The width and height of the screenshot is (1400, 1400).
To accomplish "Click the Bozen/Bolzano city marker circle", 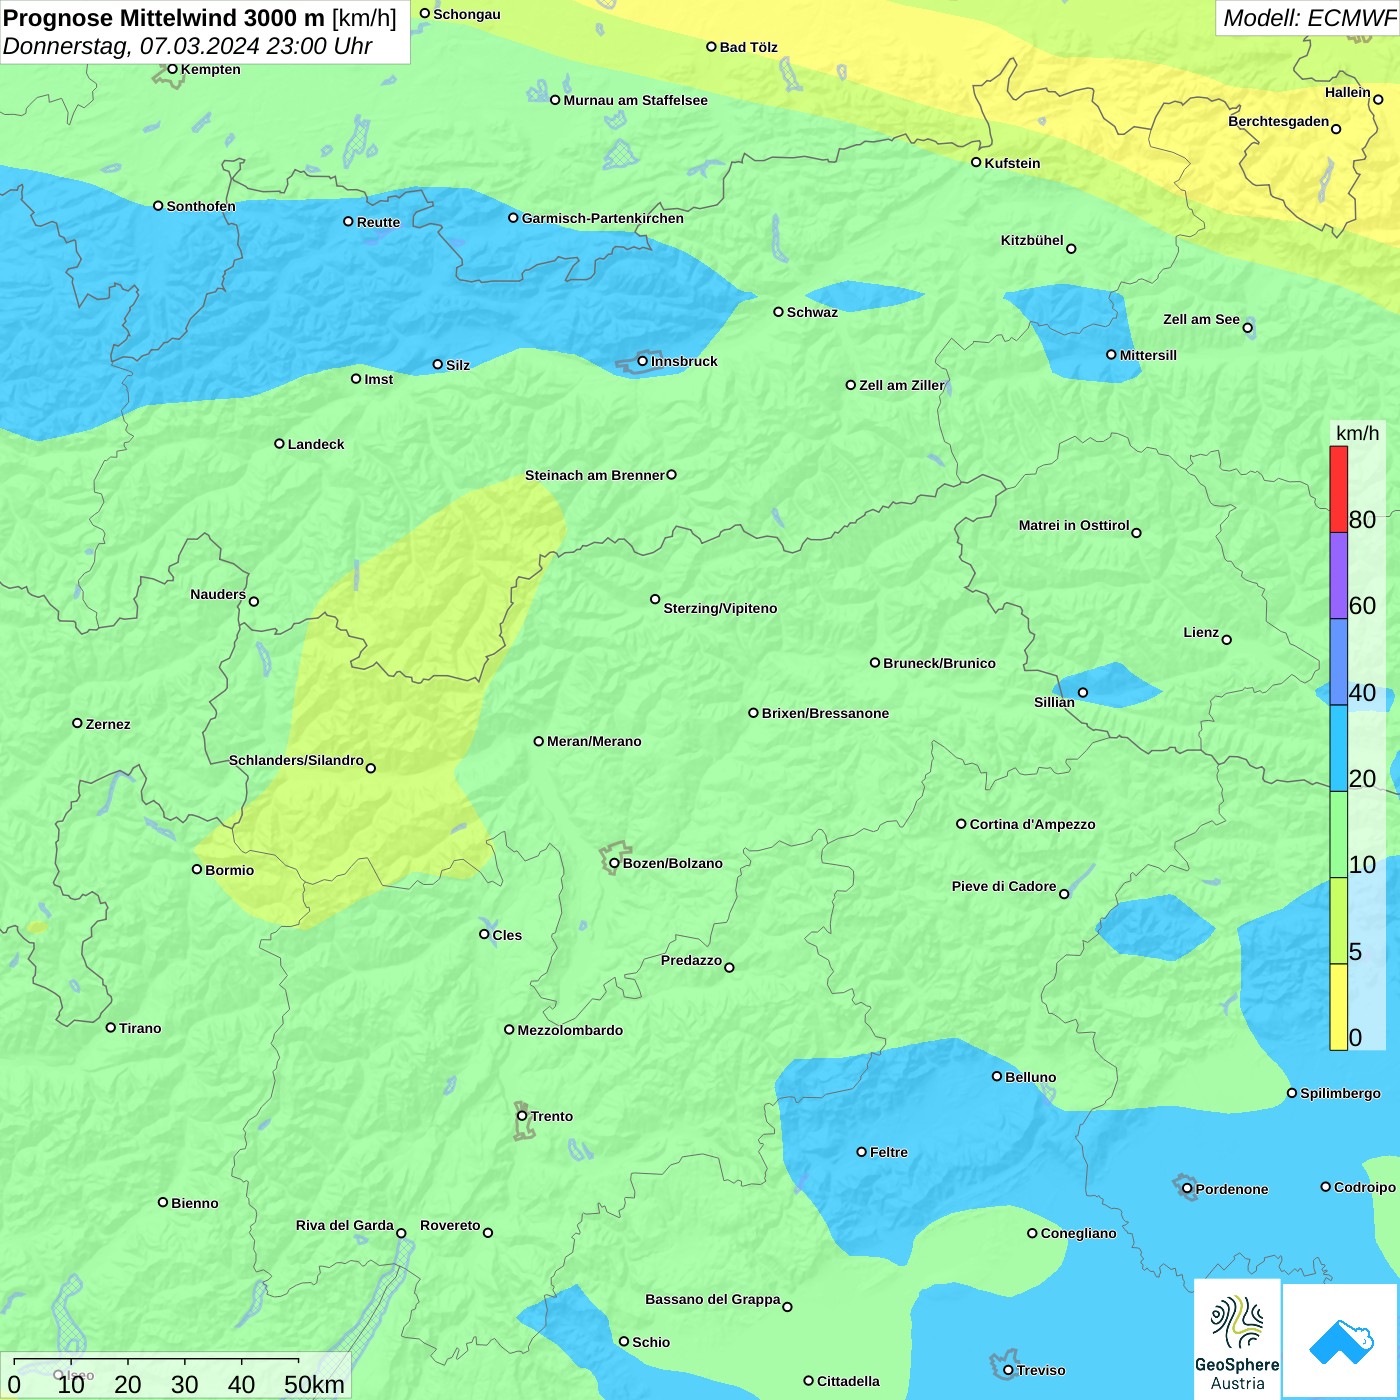I will tap(615, 863).
